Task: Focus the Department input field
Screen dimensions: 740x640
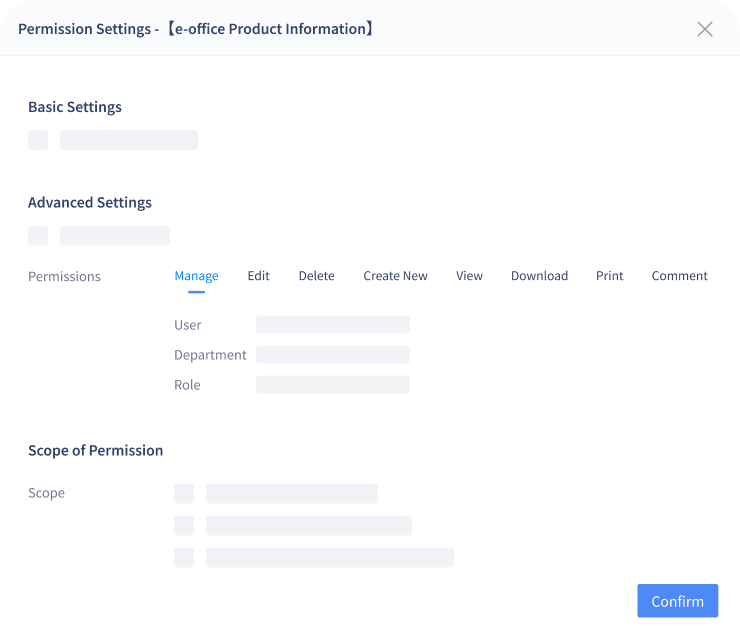Action: [333, 355]
